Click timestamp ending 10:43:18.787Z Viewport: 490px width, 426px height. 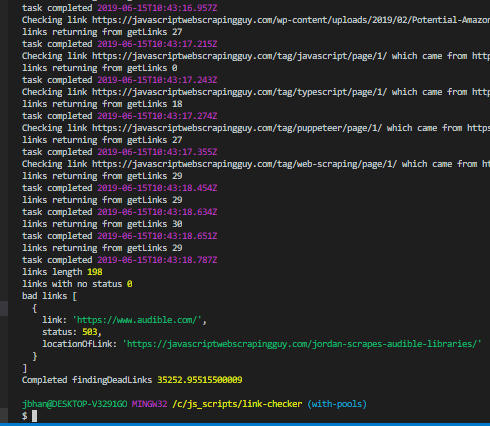(157, 260)
